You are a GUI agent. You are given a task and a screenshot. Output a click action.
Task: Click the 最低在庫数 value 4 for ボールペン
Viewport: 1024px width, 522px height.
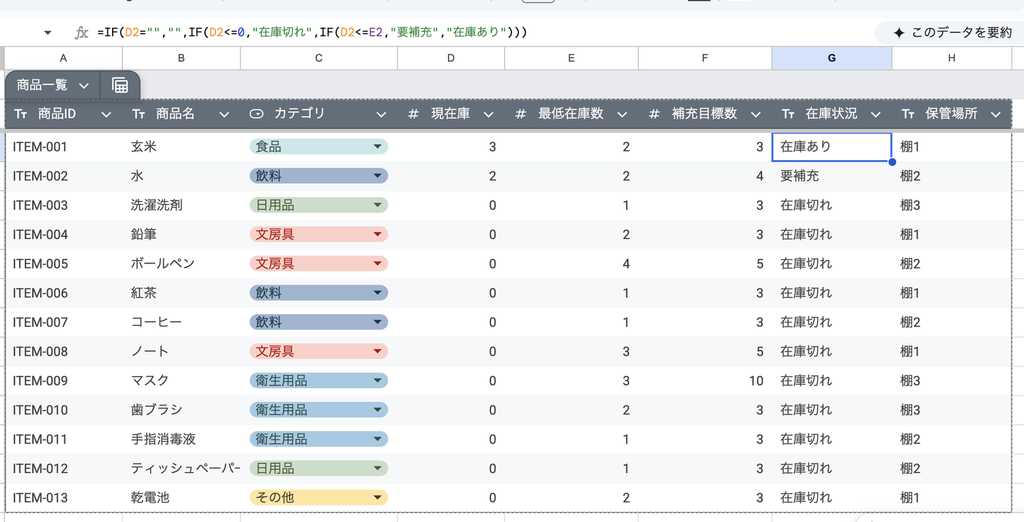[571, 263]
